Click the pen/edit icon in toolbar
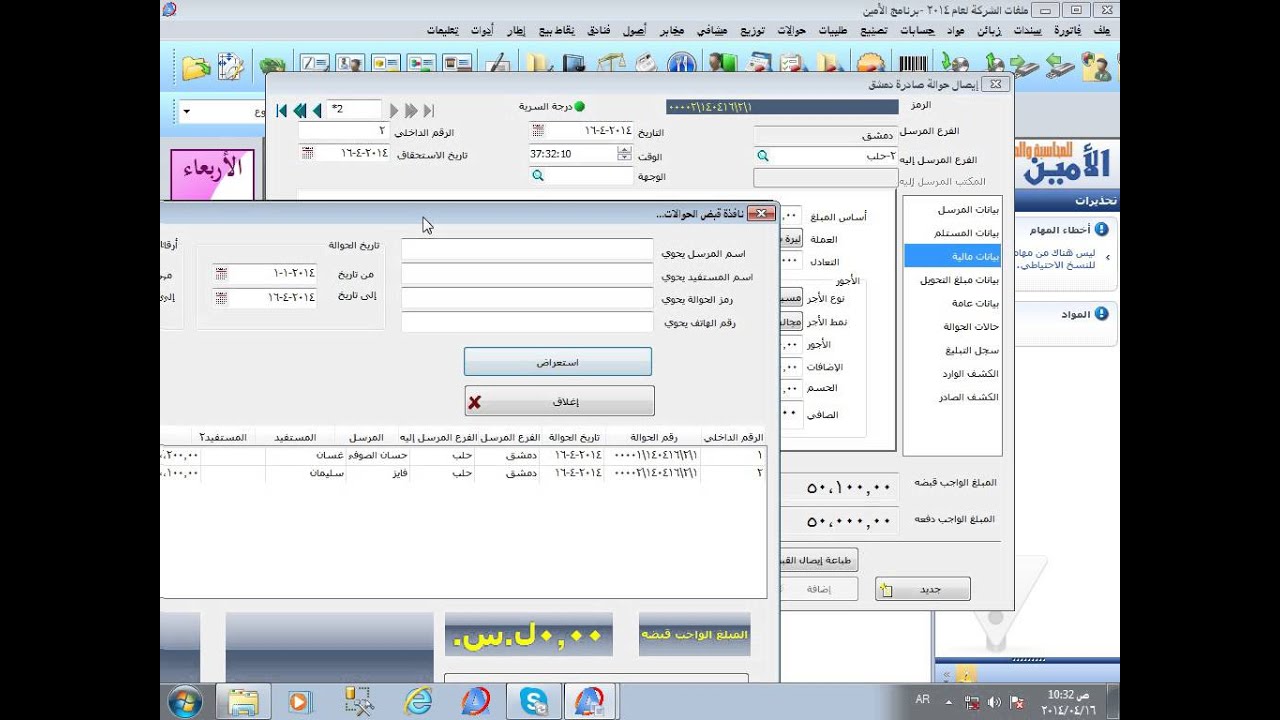 point(496,64)
